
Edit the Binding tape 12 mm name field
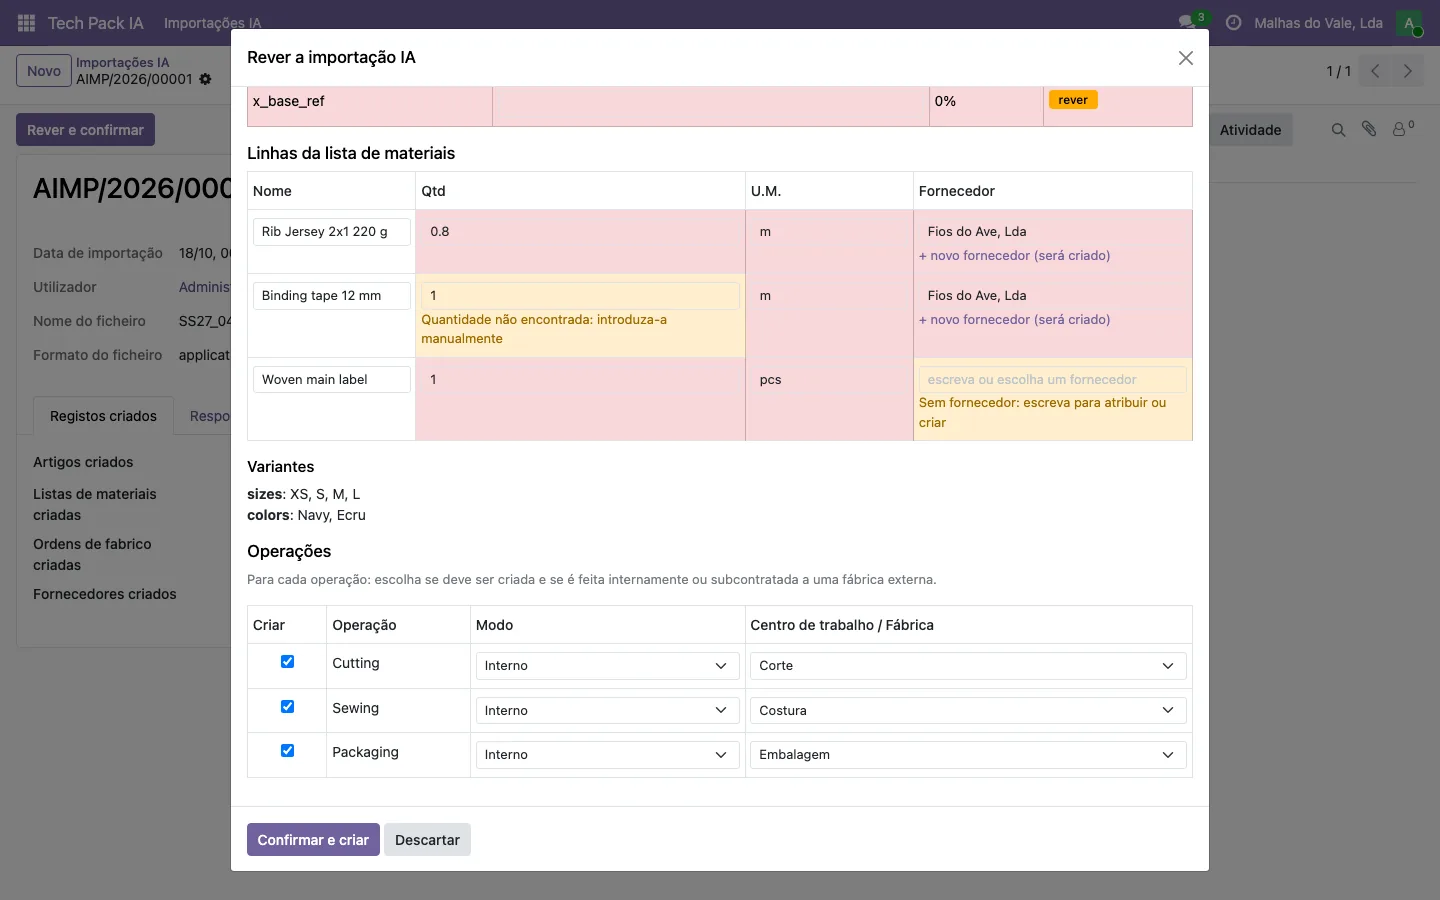pos(332,296)
